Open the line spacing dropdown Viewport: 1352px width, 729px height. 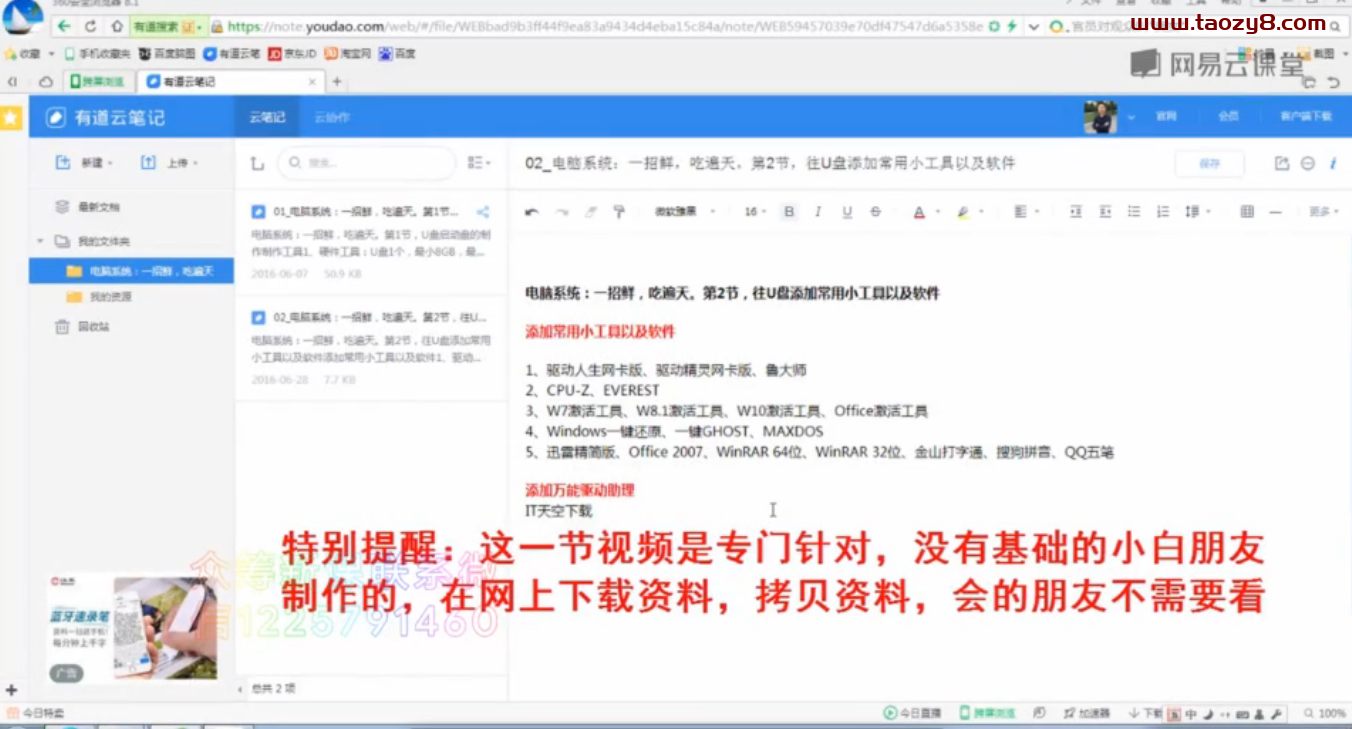[x=1197, y=212]
